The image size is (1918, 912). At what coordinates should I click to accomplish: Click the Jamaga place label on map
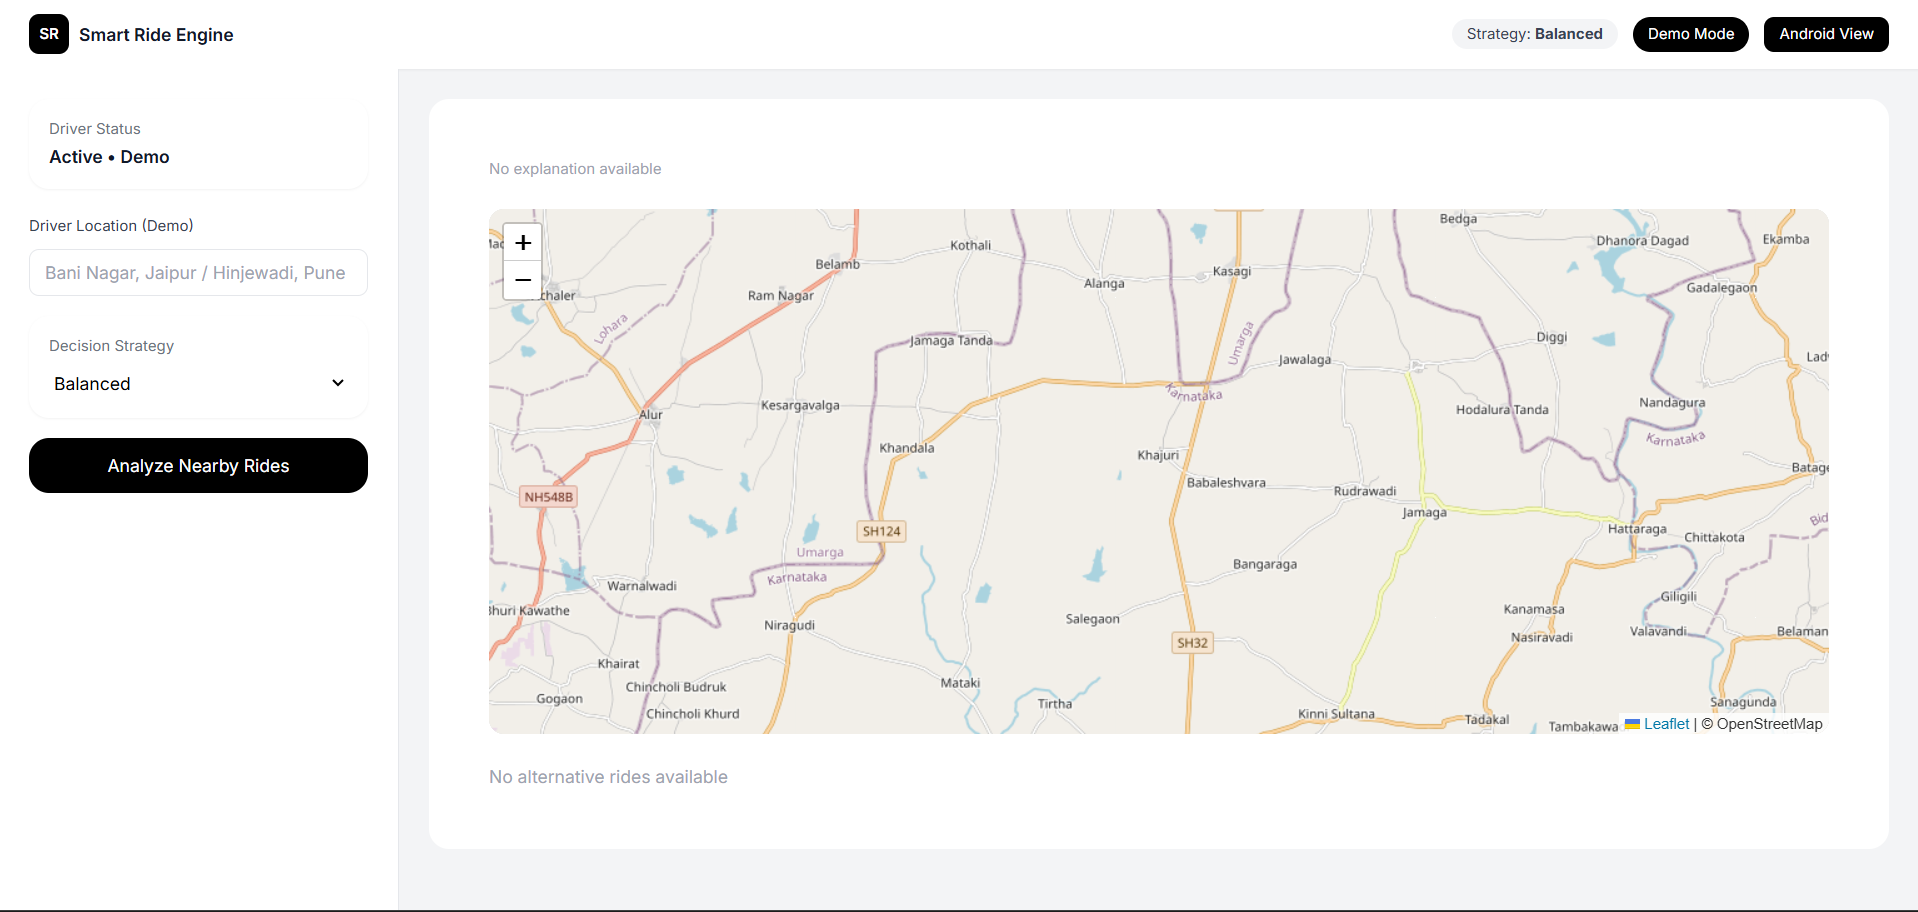(x=1424, y=513)
